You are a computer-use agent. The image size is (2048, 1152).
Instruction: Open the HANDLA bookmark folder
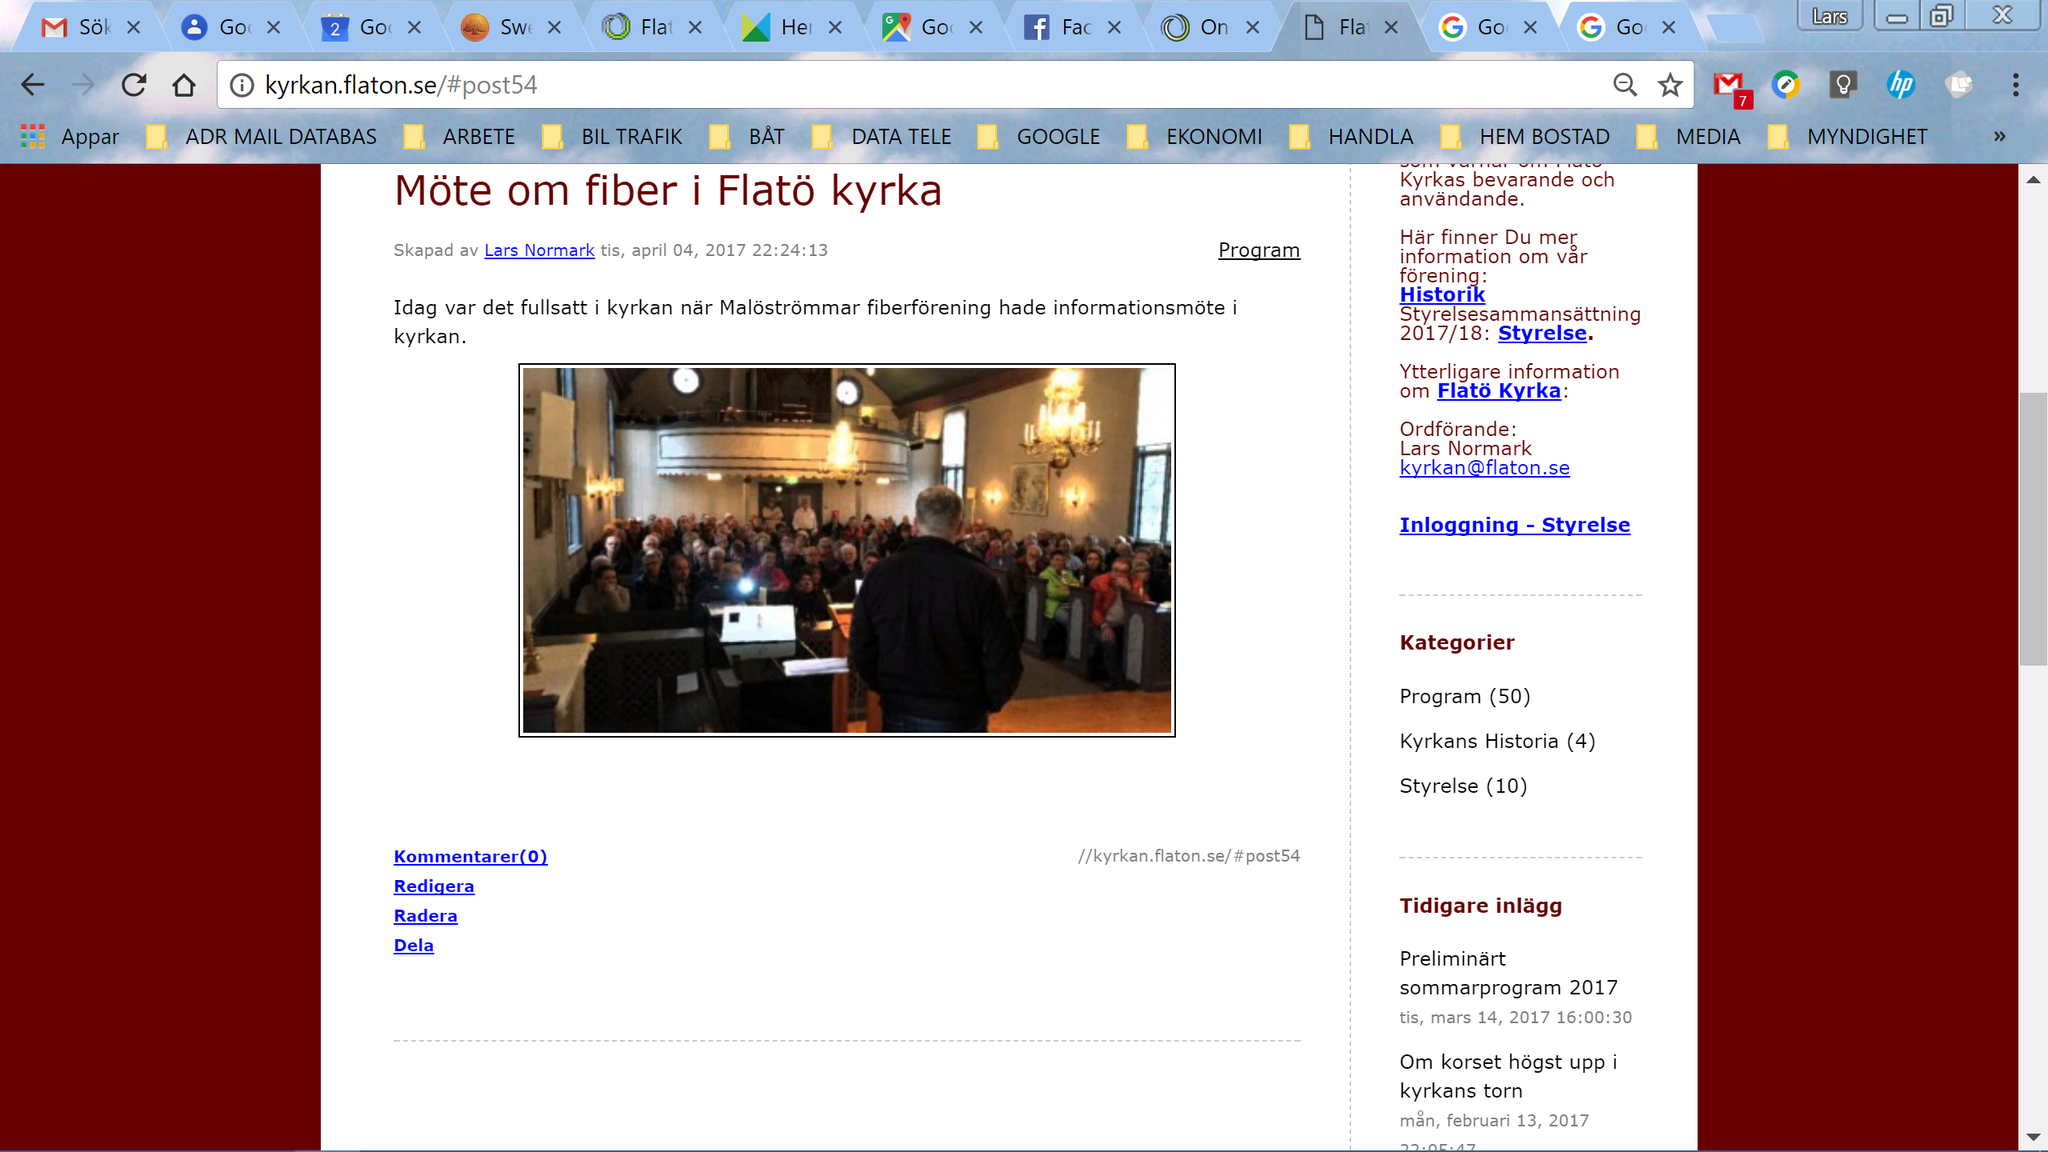coord(1351,137)
